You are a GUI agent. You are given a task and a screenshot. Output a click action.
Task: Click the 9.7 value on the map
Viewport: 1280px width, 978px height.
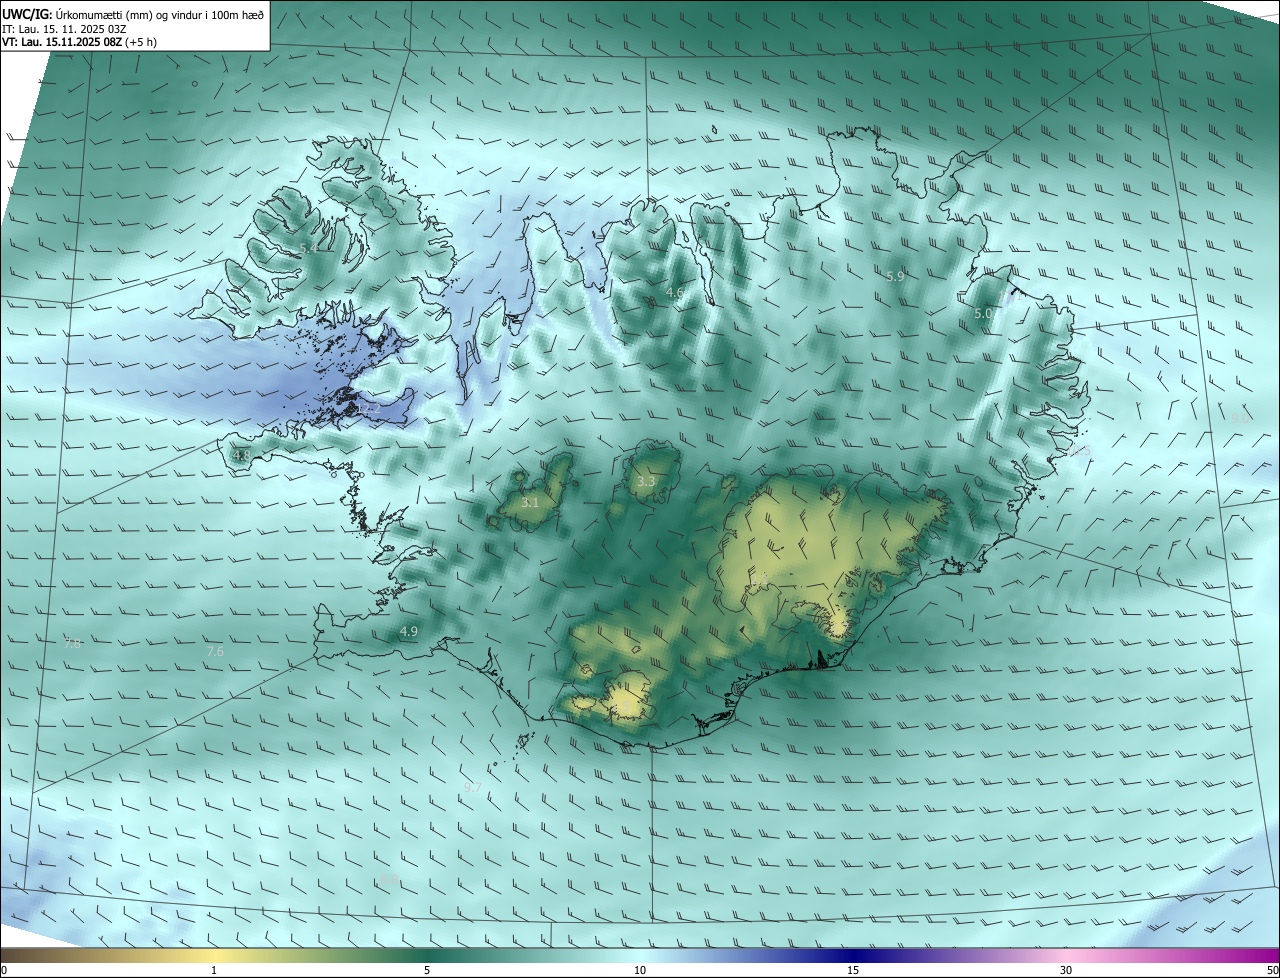(x=473, y=788)
